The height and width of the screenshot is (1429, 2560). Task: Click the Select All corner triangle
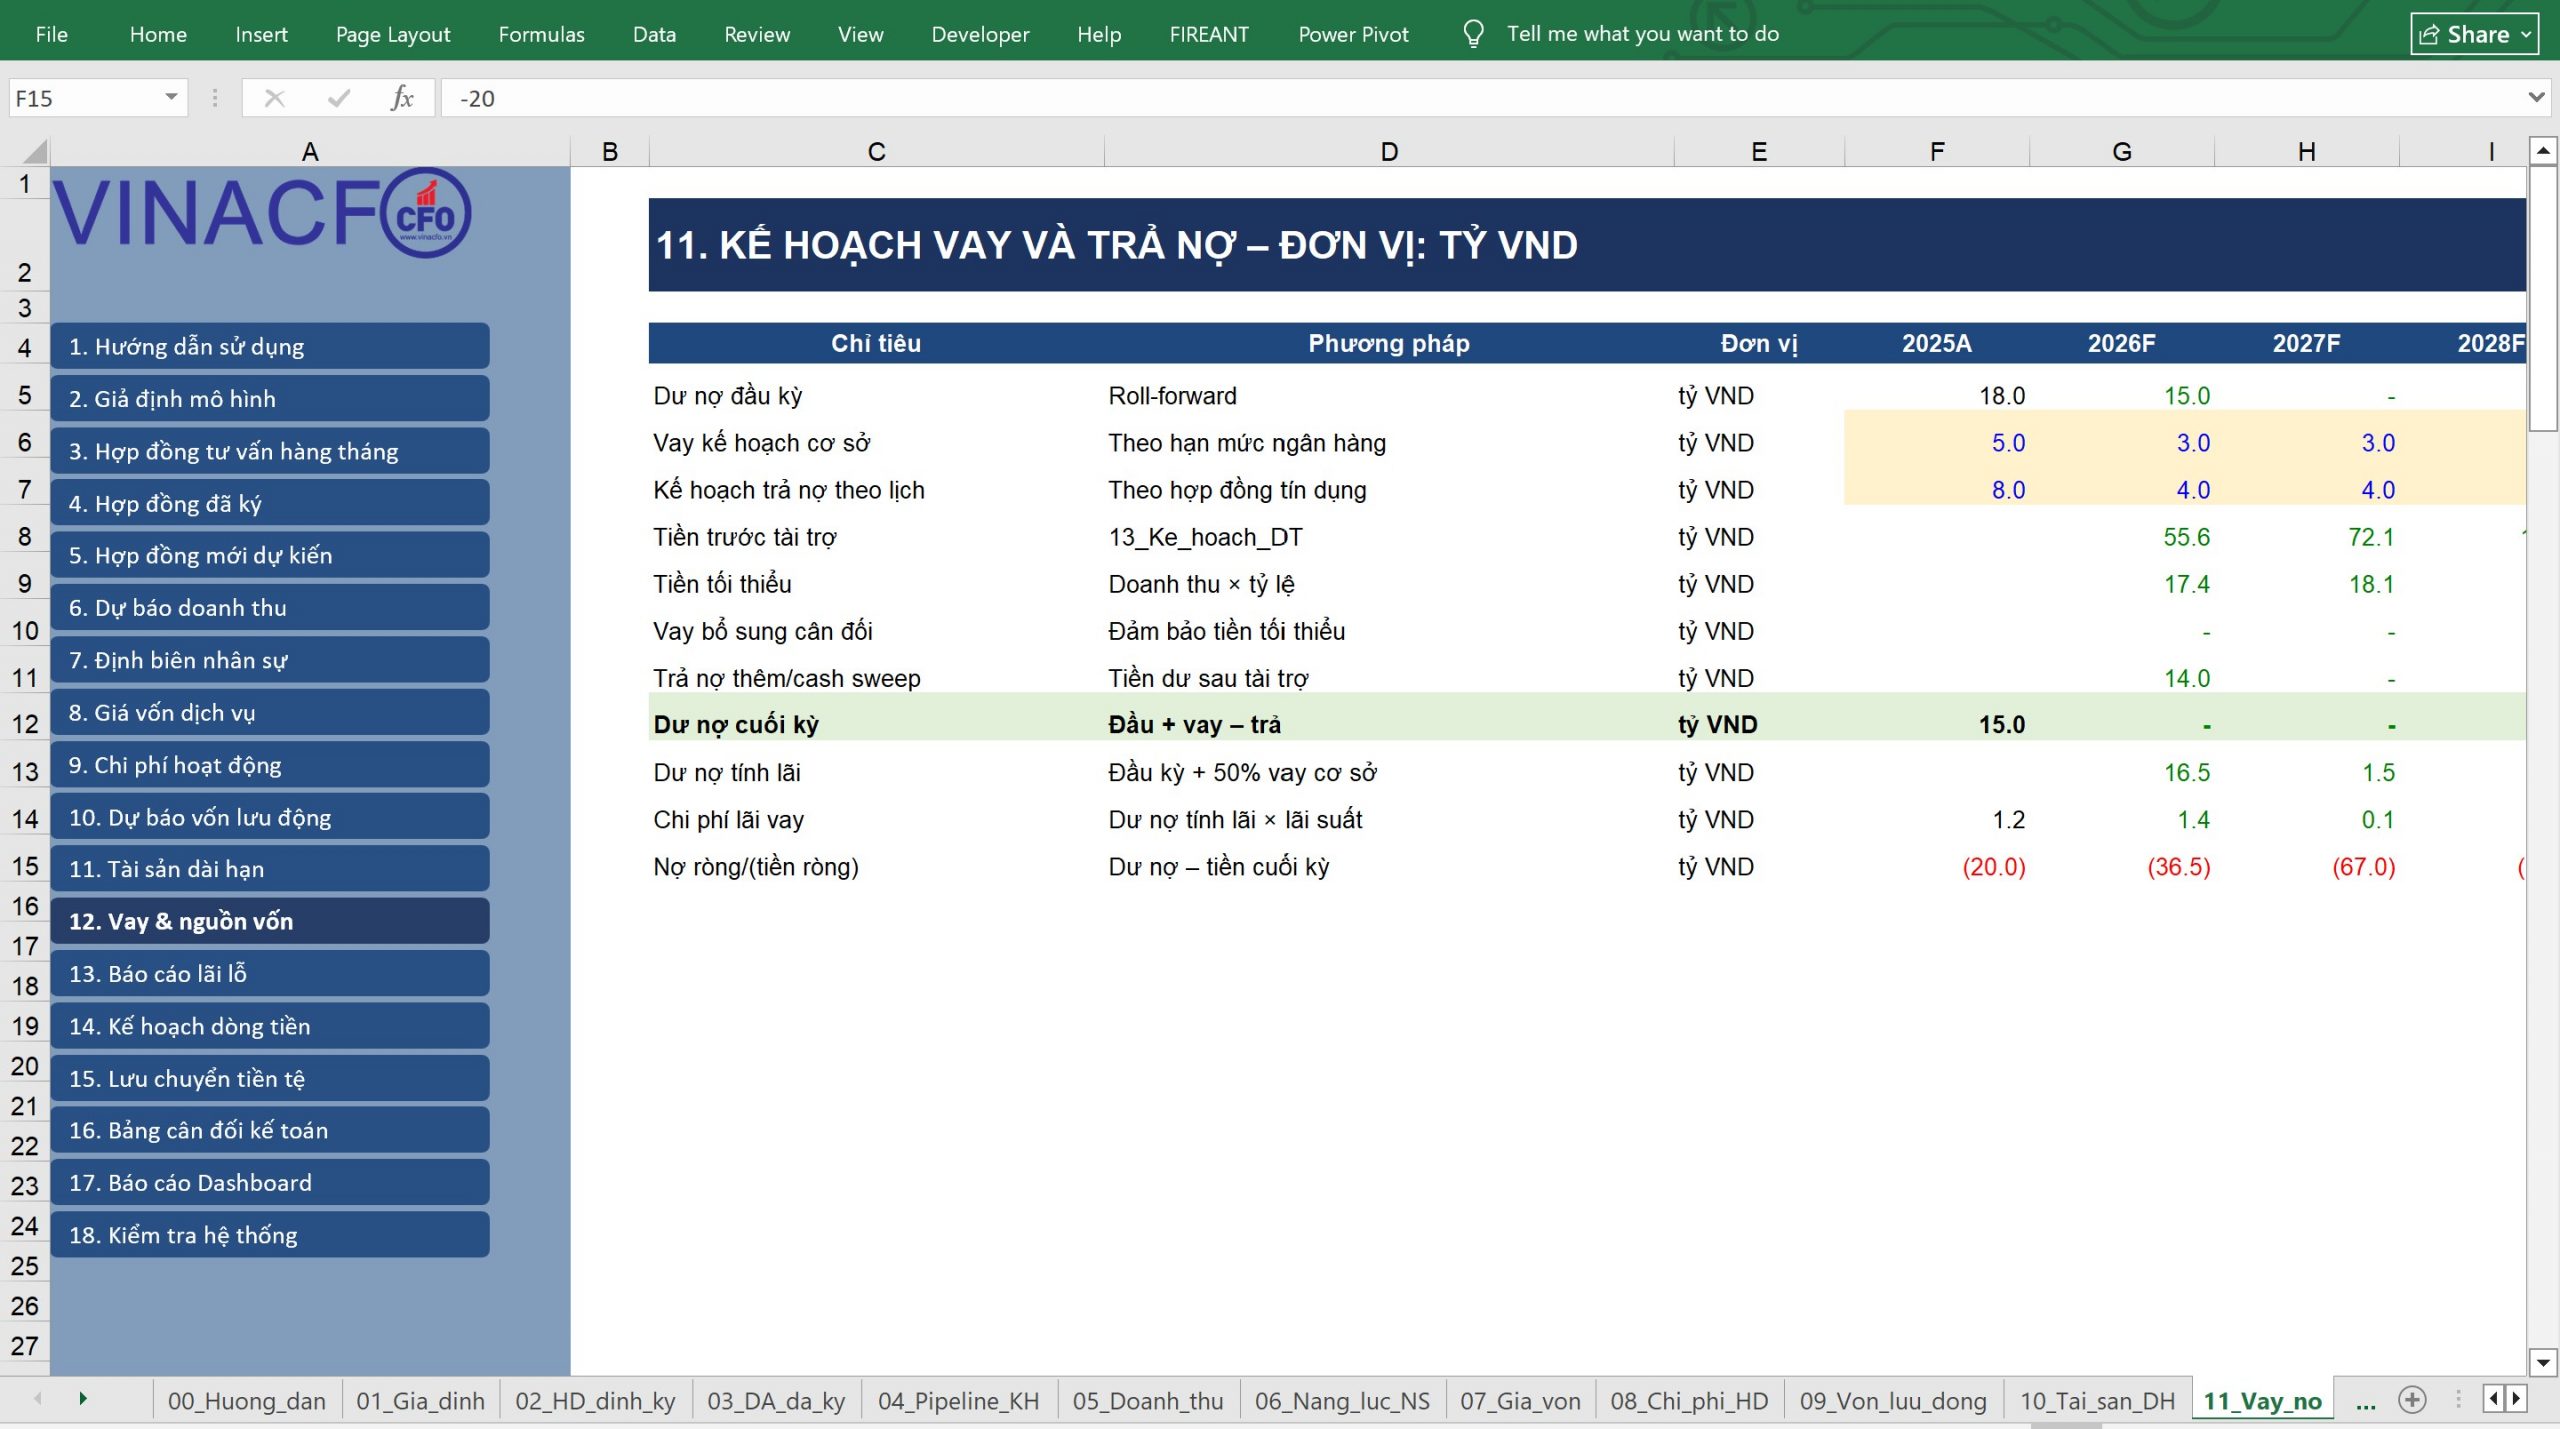coord(34,152)
